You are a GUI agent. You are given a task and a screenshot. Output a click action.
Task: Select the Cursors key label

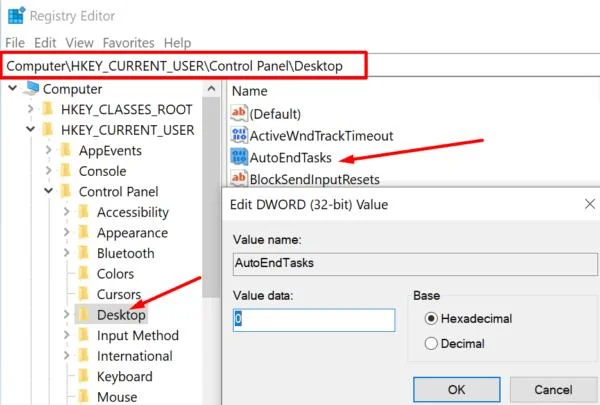119,294
